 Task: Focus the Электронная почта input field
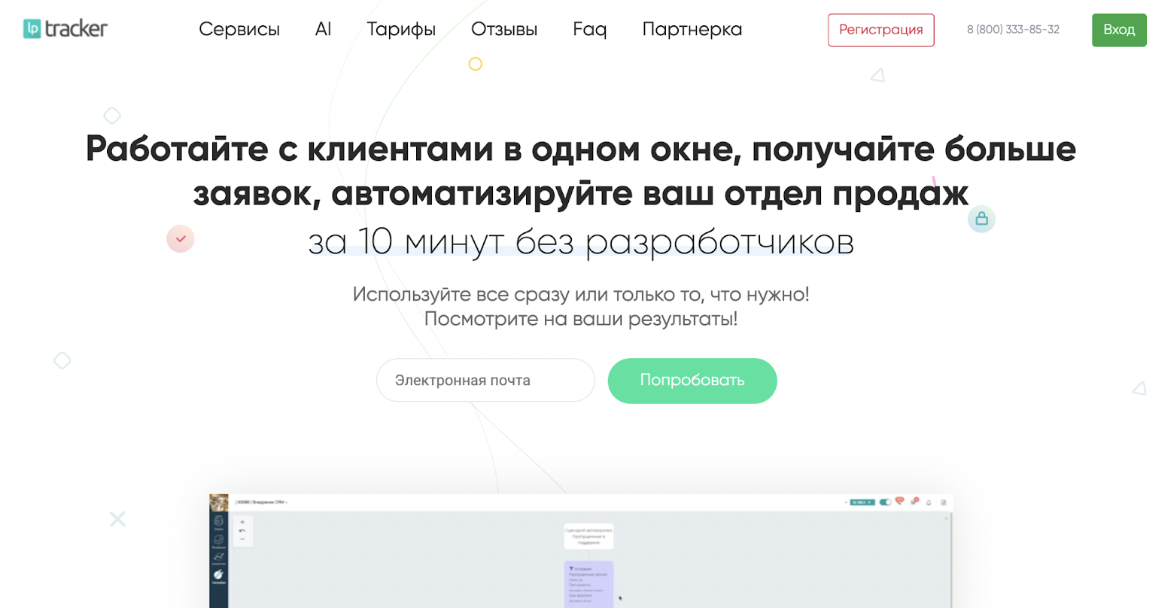point(485,381)
